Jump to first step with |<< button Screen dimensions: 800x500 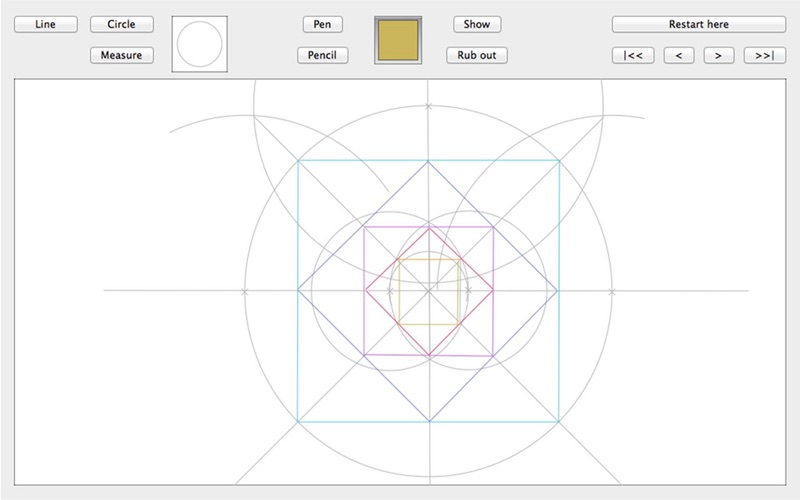point(633,55)
